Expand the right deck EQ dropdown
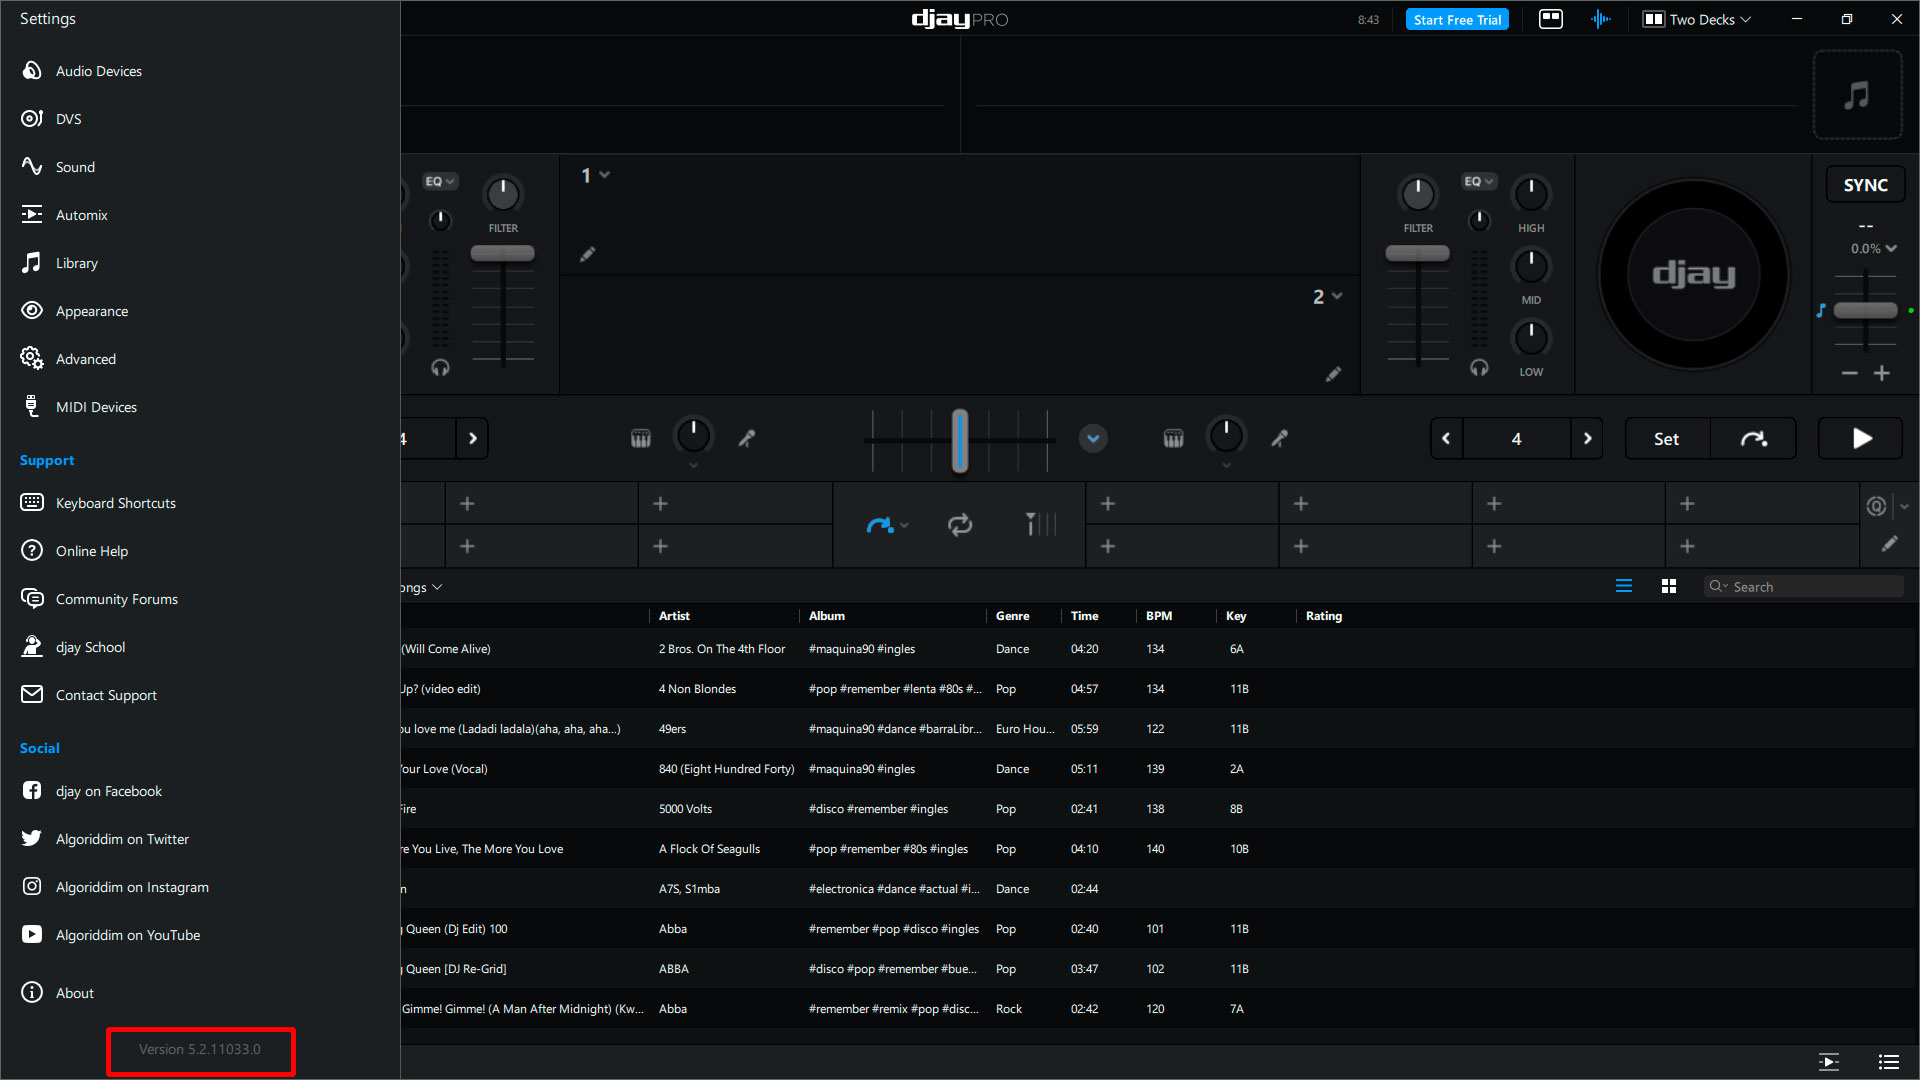The height and width of the screenshot is (1080, 1920). 1479,181
